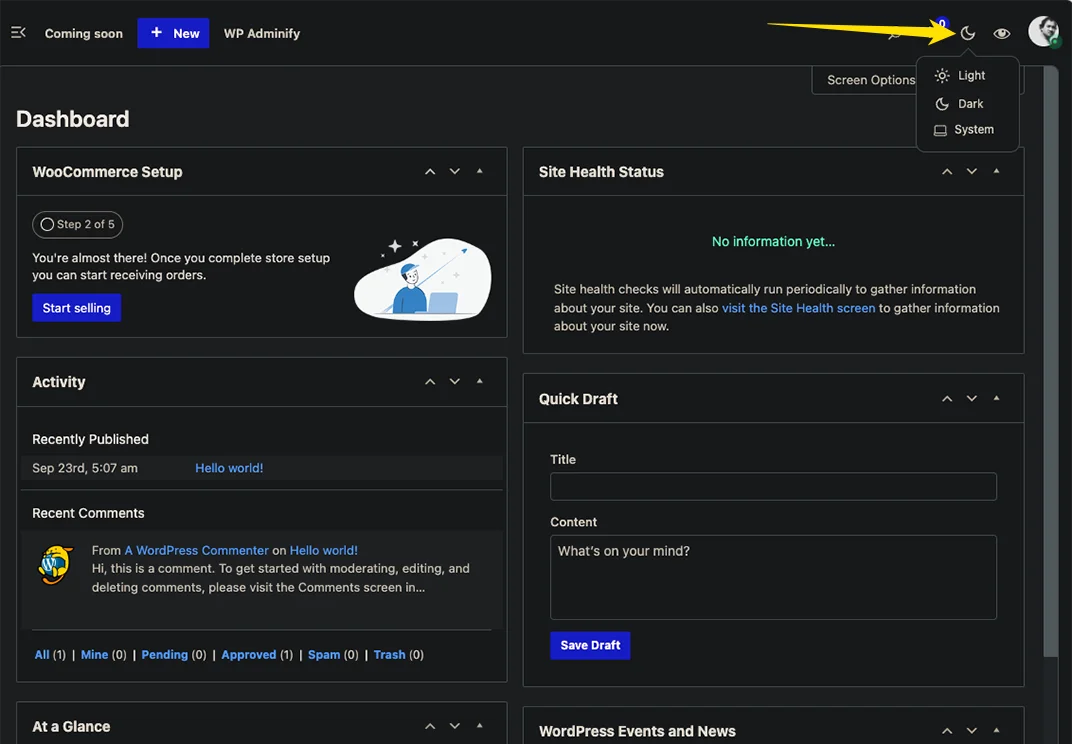The width and height of the screenshot is (1072, 744).
Task: Click the Save Draft button
Action: click(x=590, y=646)
